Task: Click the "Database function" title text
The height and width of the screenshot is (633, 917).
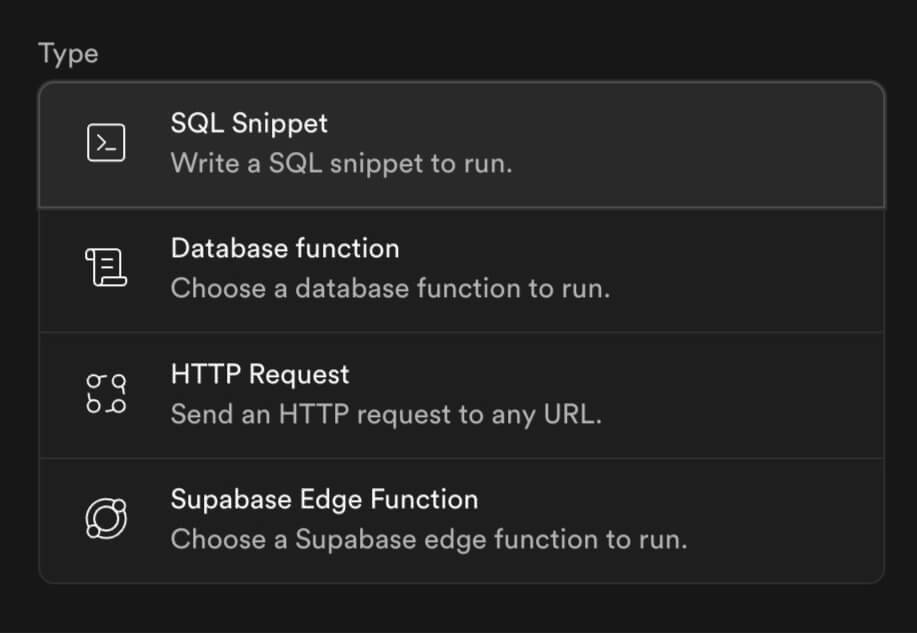Action: 285,249
